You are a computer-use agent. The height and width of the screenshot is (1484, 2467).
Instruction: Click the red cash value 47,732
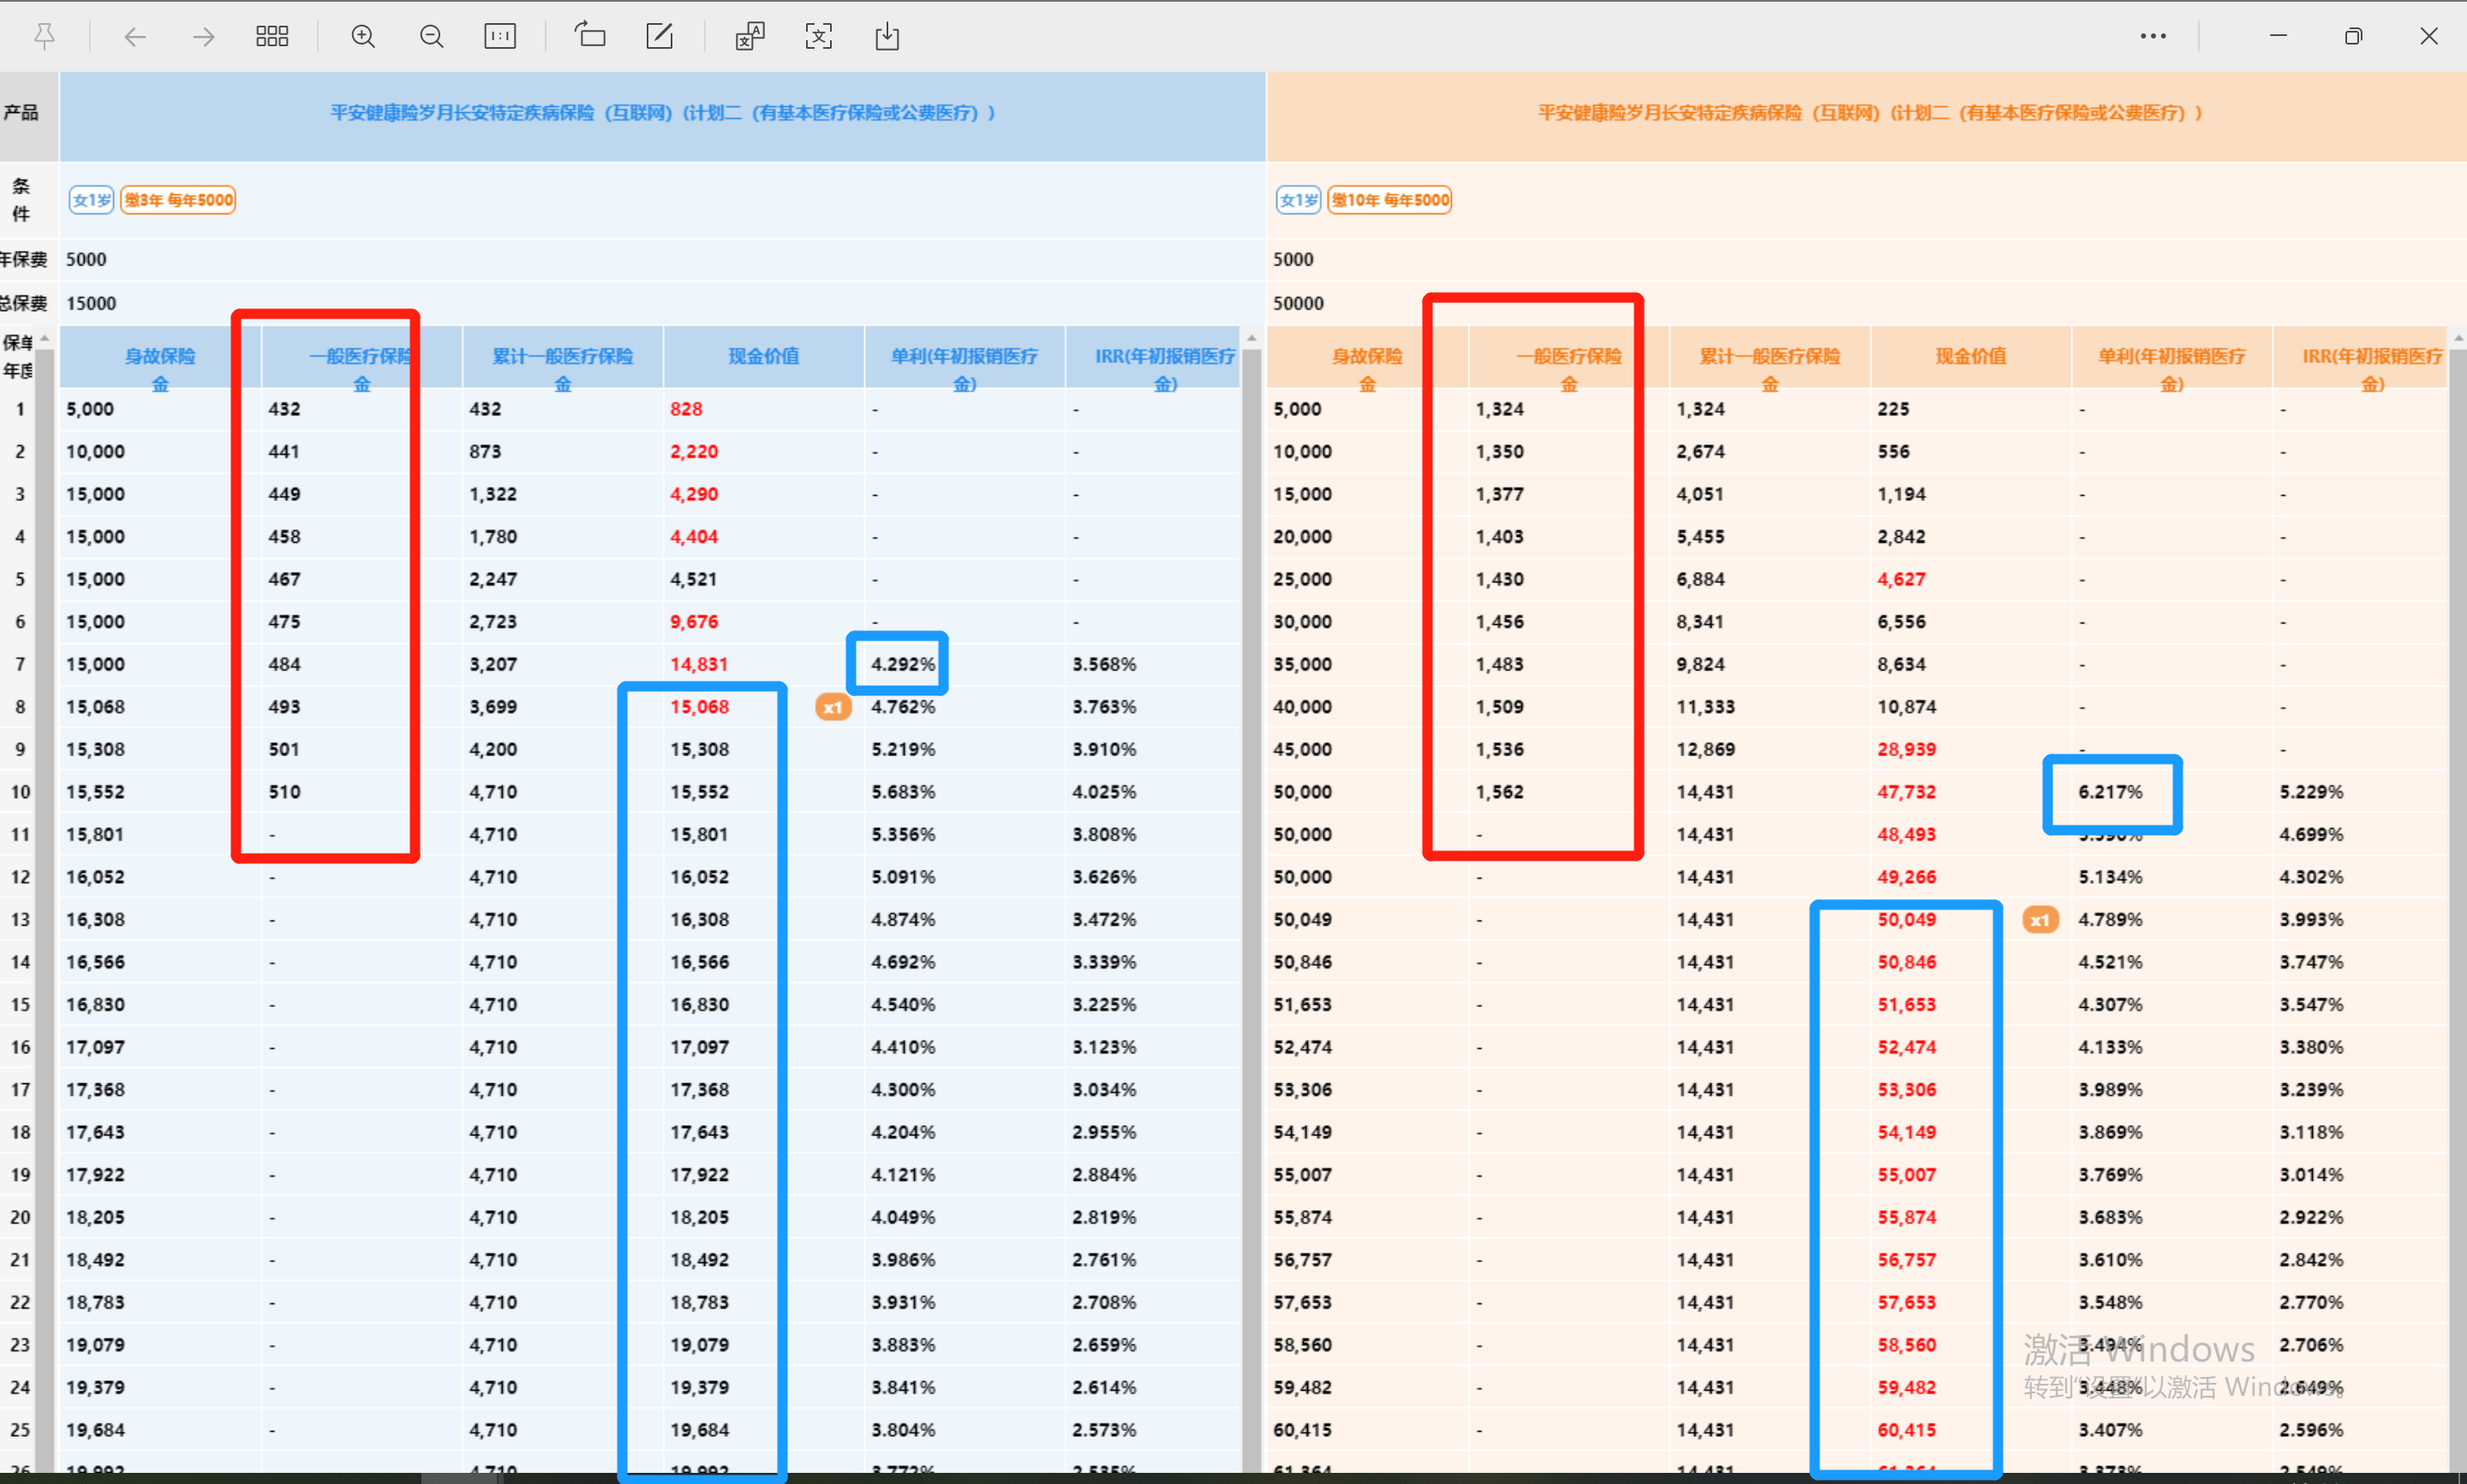coord(1906,792)
